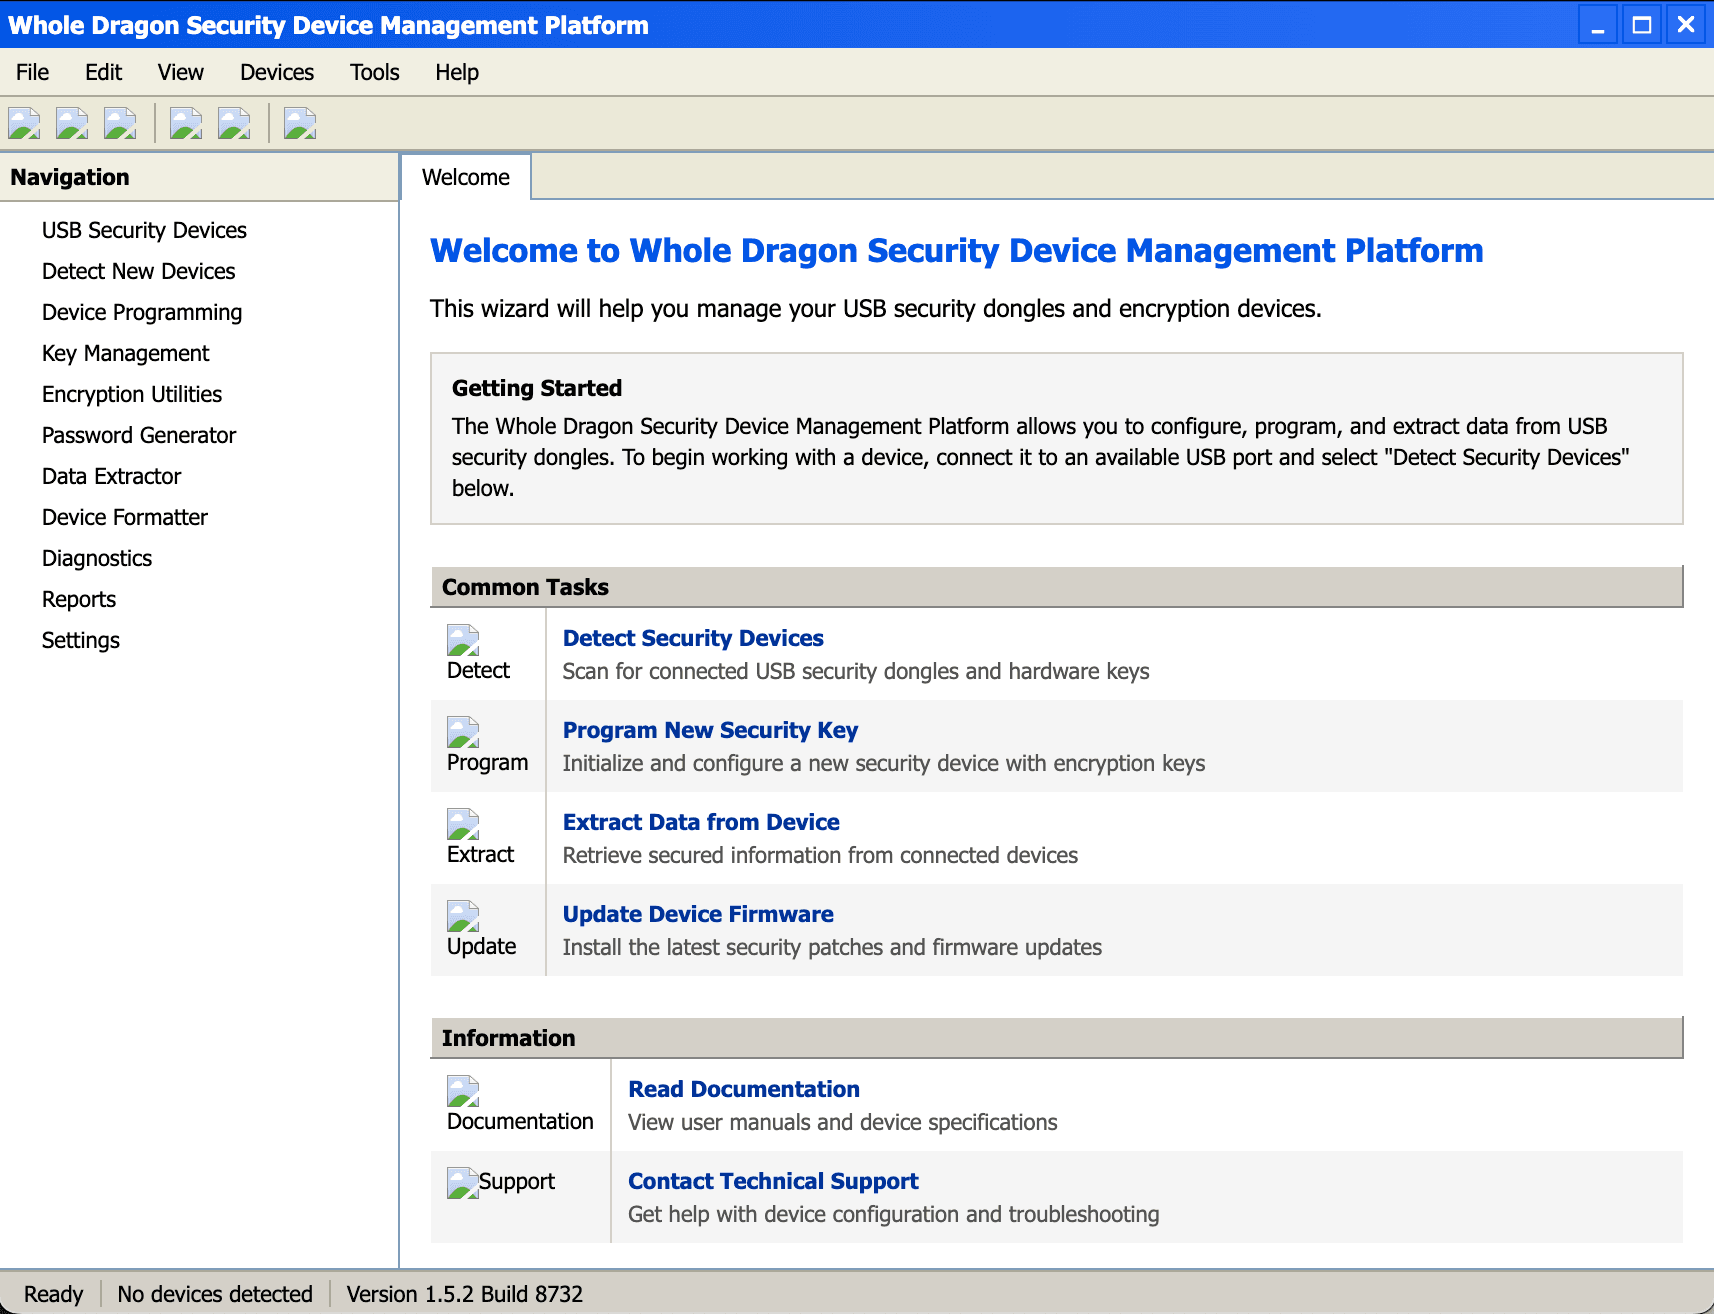Screen dimensions: 1714x1314
Task: Open the Detect Security Devices link
Action: [x=693, y=638]
